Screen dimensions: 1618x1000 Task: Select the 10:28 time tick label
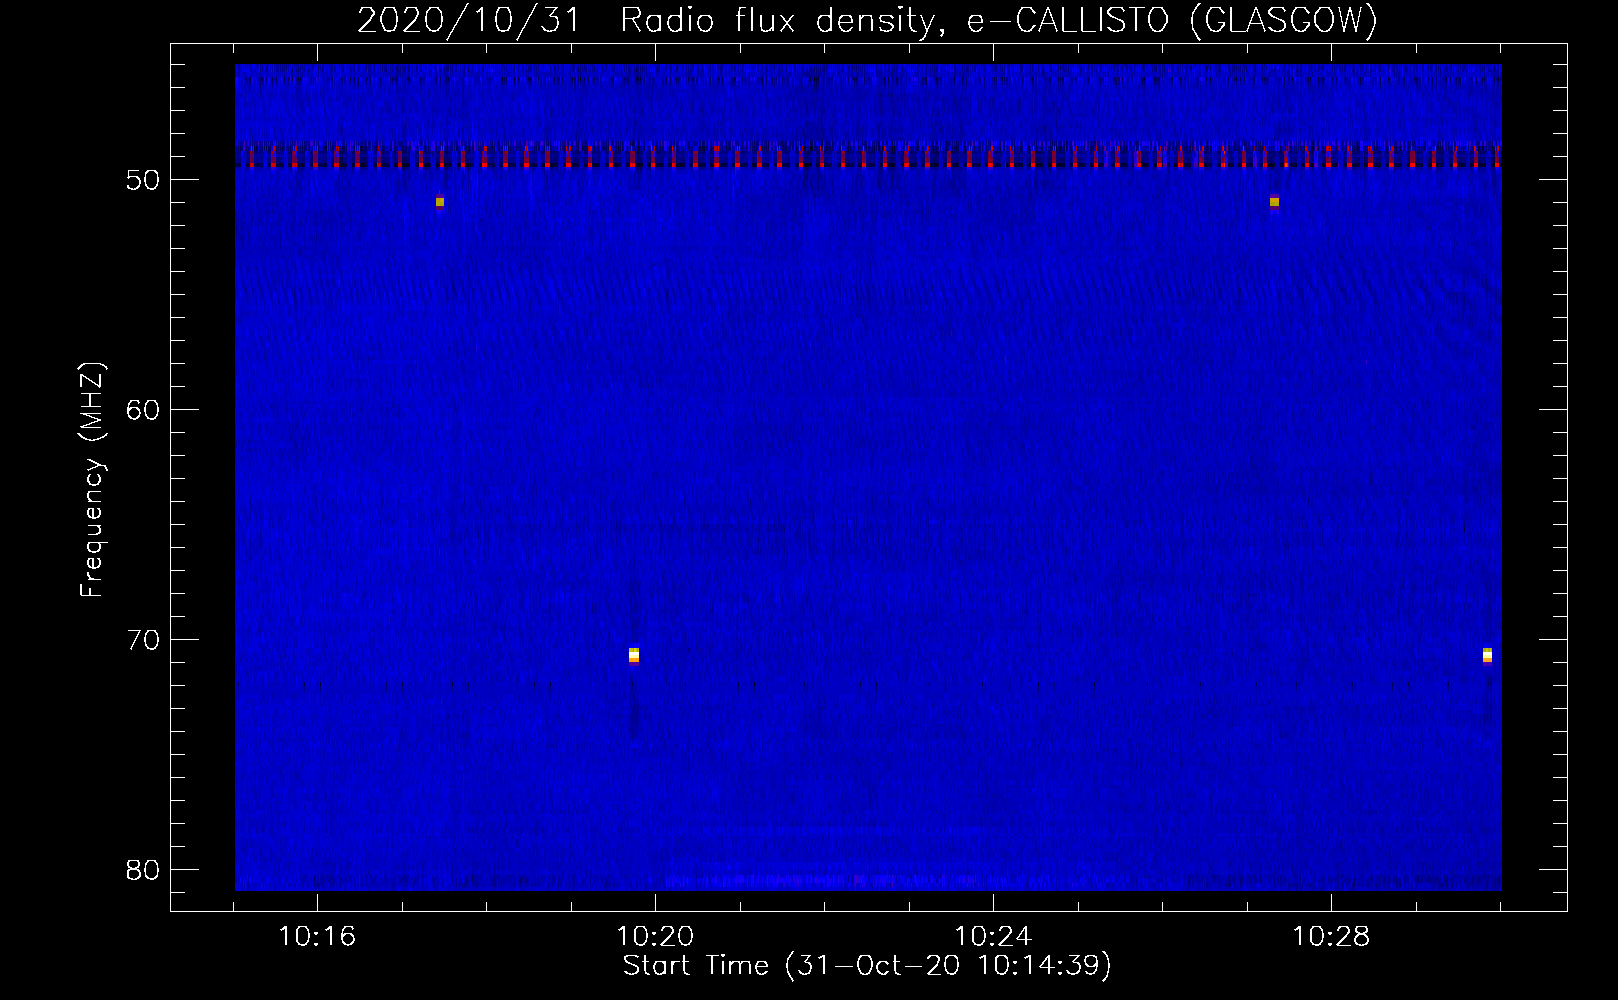tap(1331, 937)
